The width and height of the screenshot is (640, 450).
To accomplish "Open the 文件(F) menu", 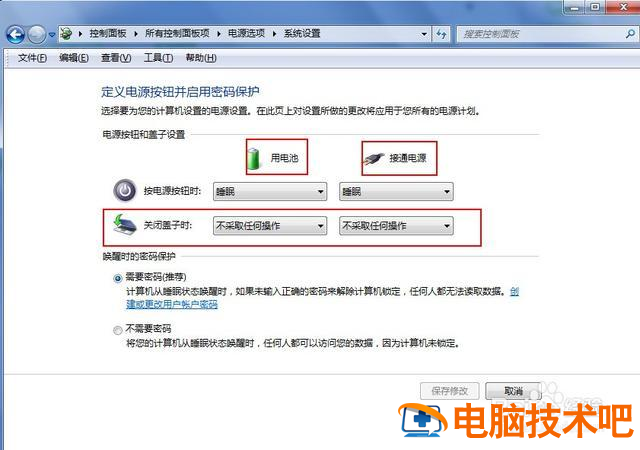I will pyautogui.click(x=32, y=58).
